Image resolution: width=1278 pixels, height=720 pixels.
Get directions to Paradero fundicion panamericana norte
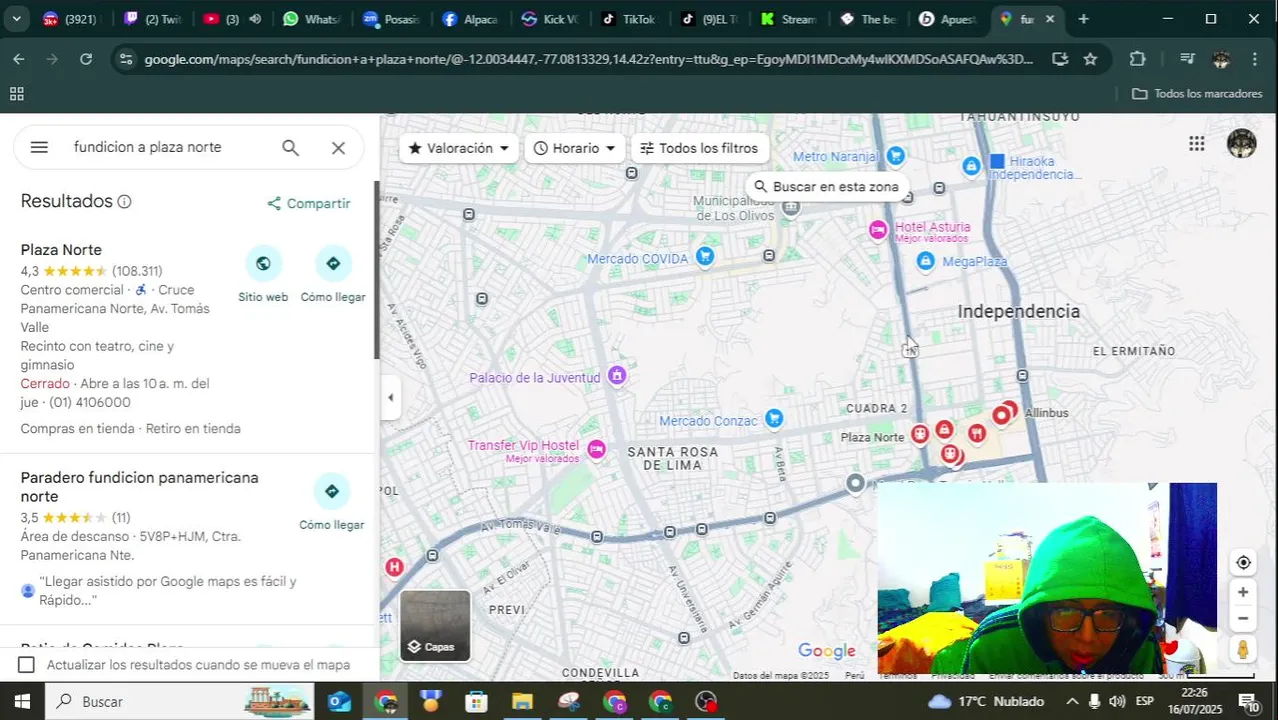332,491
